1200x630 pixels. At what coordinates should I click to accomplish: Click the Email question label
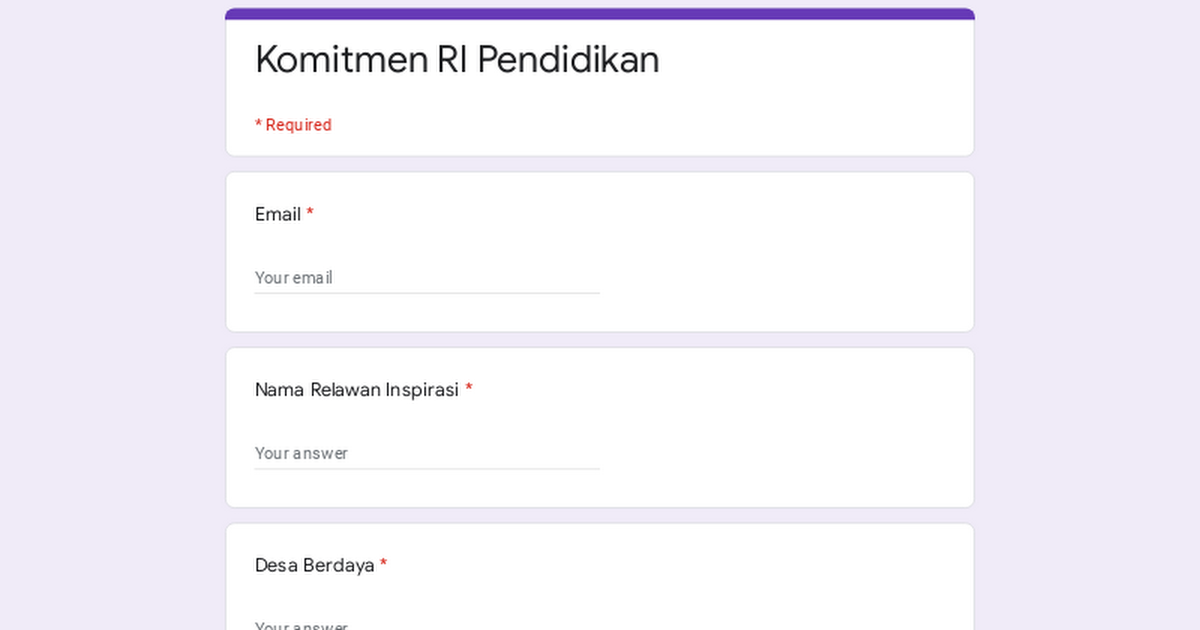(x=277, y=214)
